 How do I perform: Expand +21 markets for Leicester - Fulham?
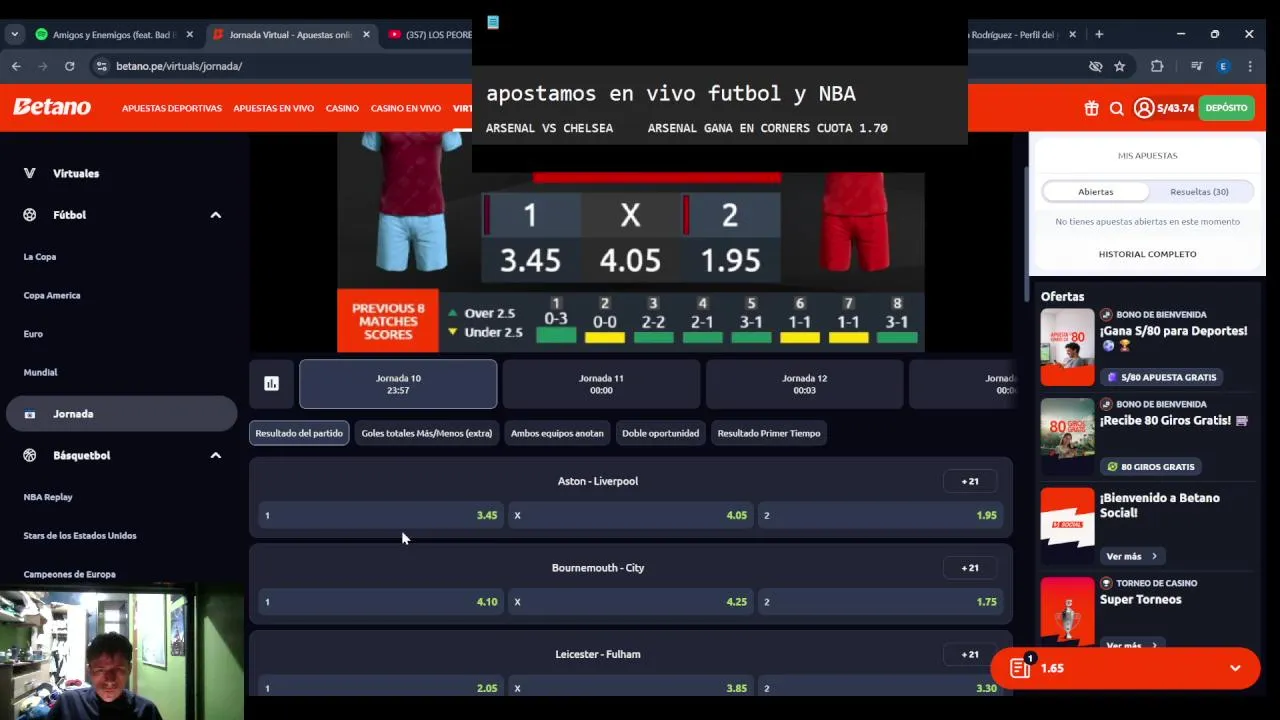(x=970, y=654)
